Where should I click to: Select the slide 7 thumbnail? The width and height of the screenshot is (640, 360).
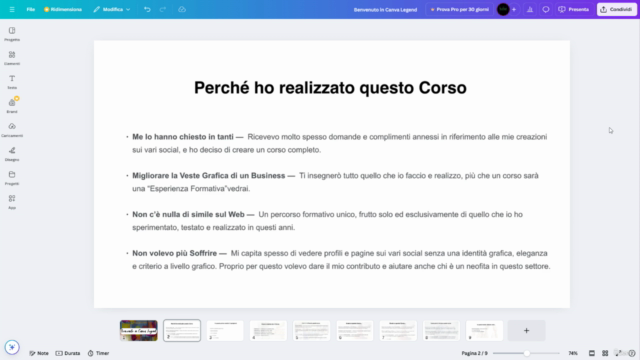398,331
